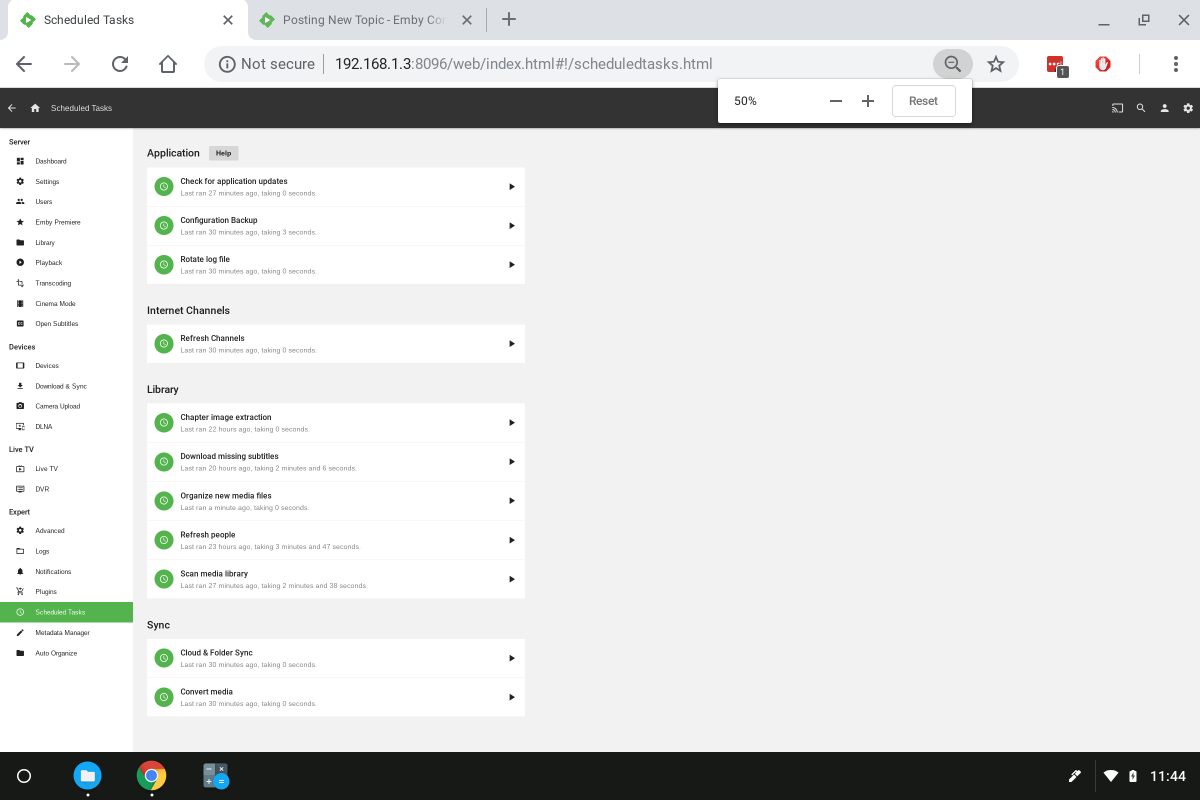Reload the page in Chrome
Image resolution: width=1200 pixels, height=800 pixels.
click(120, 64)
